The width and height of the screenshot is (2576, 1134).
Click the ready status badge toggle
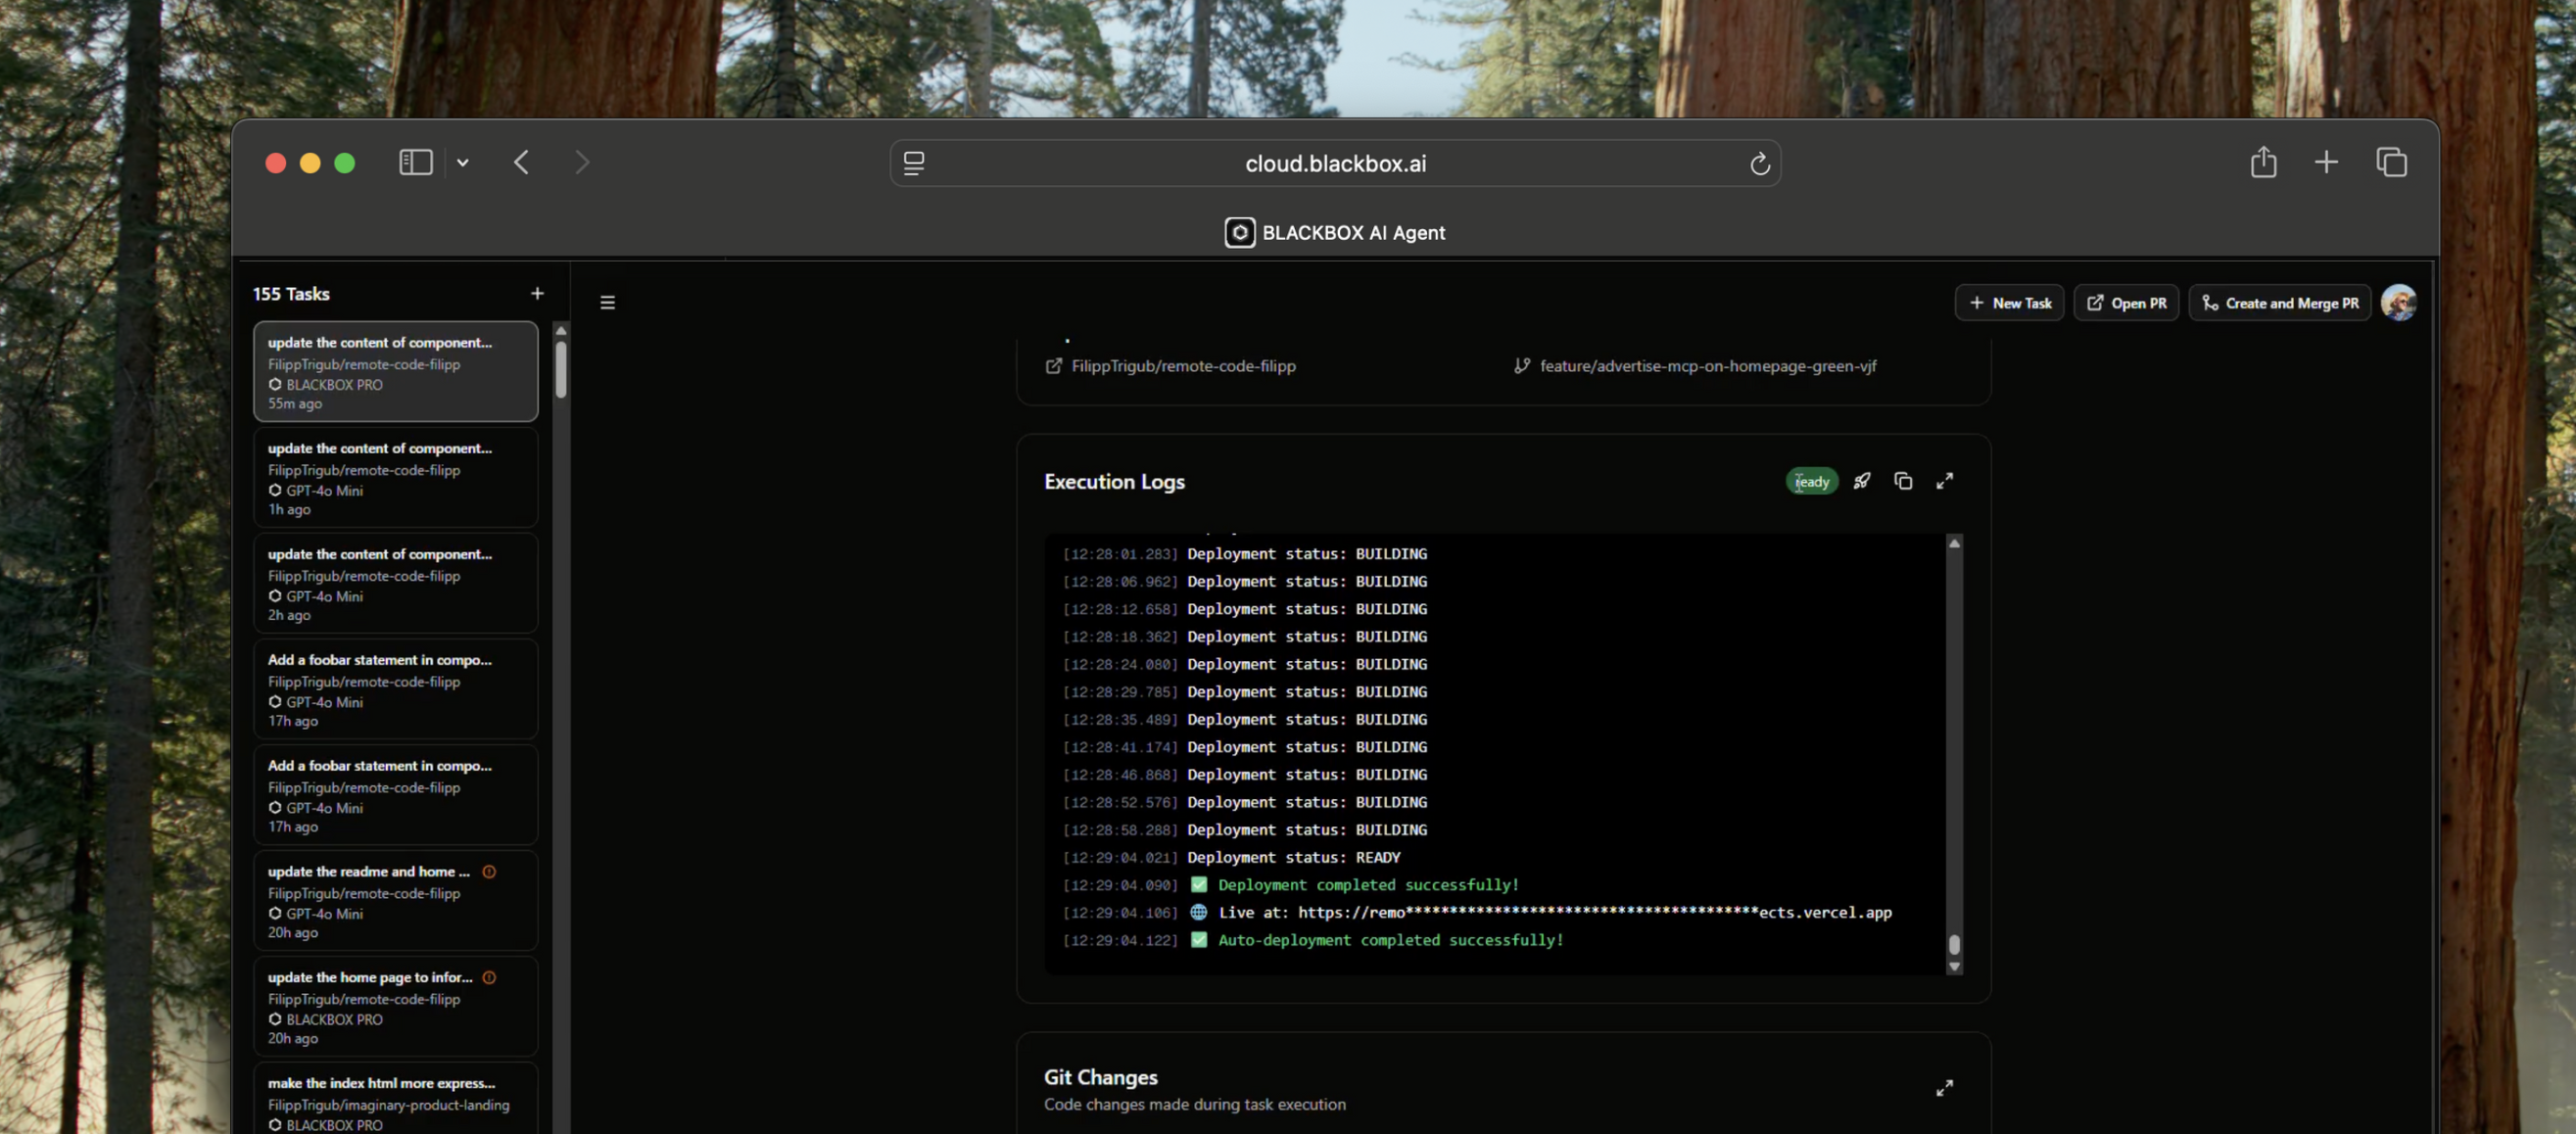tap(1812, 481)
